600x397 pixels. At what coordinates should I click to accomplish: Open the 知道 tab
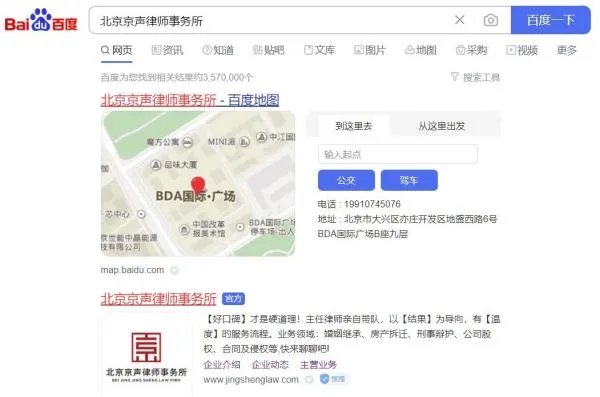tap(218, 50)
